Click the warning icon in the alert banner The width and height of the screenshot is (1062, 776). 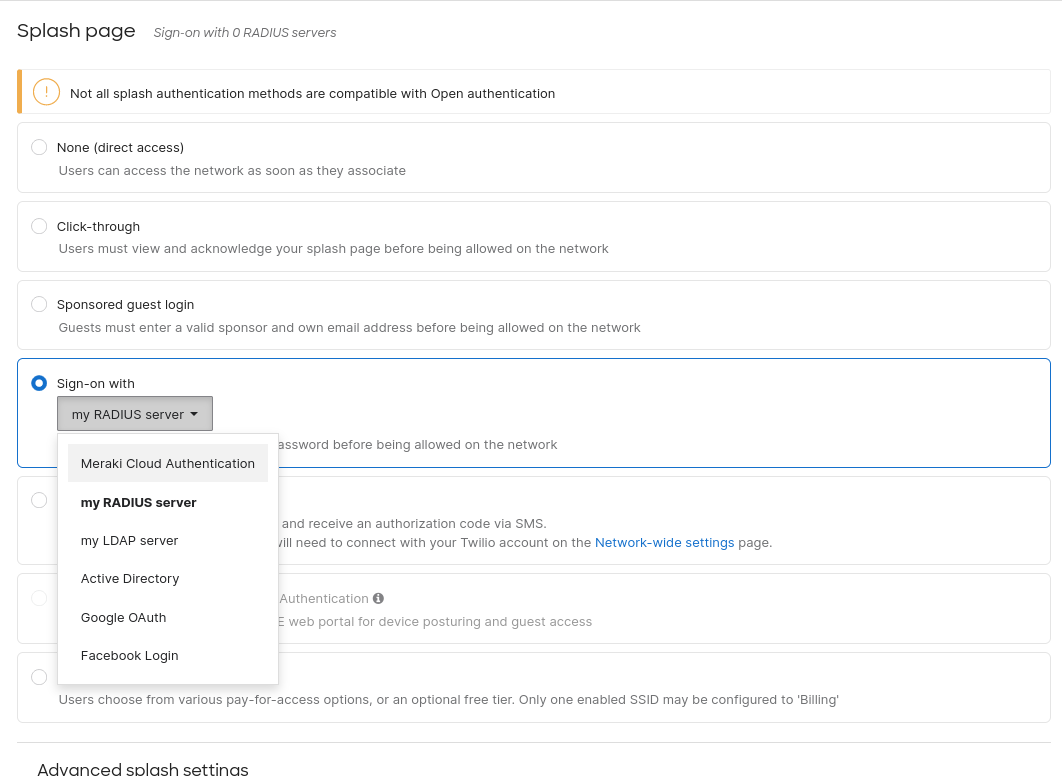pos(46,92)
